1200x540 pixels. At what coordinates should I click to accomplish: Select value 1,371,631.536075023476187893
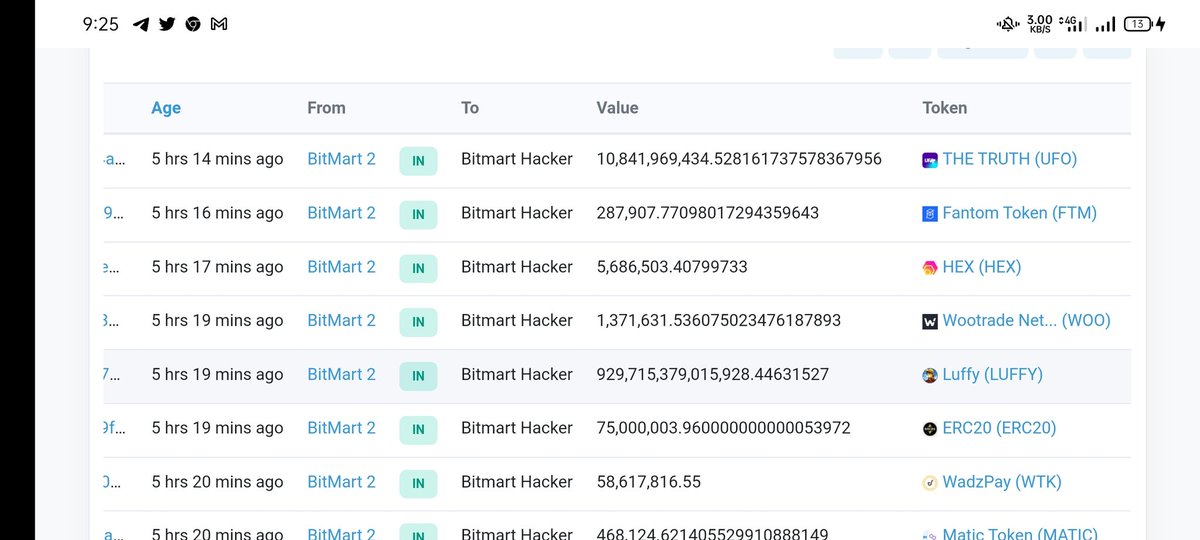pos(719,321)
